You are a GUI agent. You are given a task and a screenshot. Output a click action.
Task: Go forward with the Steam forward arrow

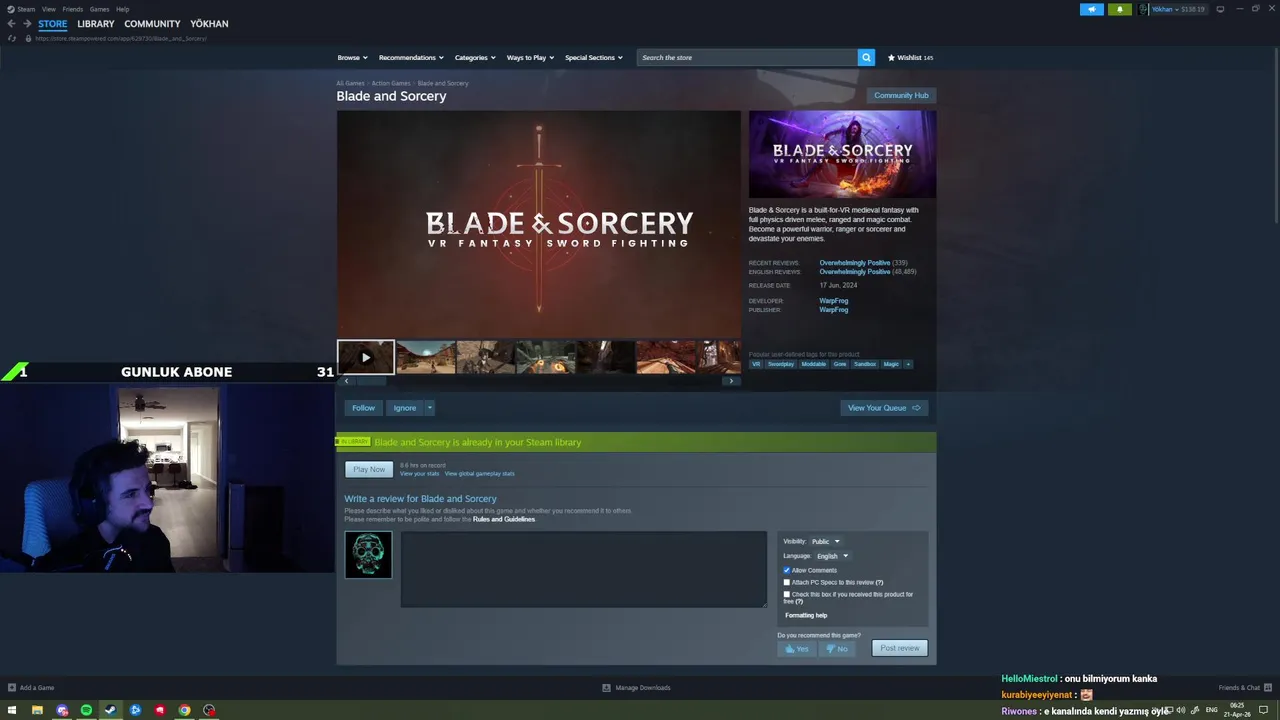pos(27,24)
